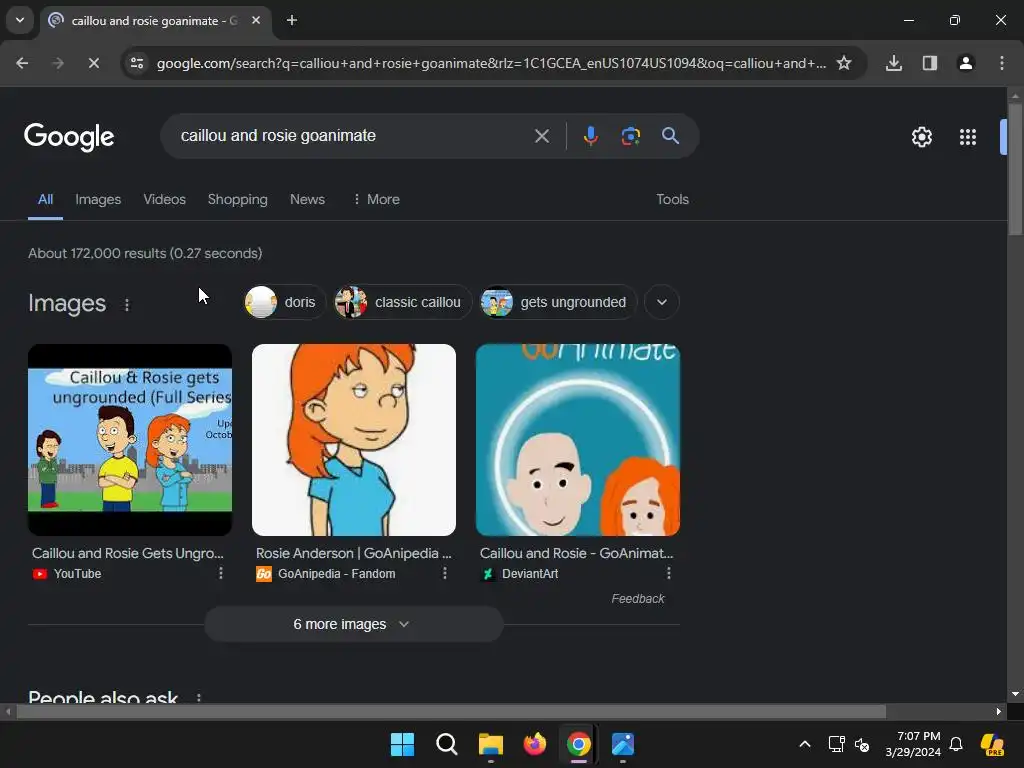
Task: Go back to the previous page
Action: click(22, 63)
